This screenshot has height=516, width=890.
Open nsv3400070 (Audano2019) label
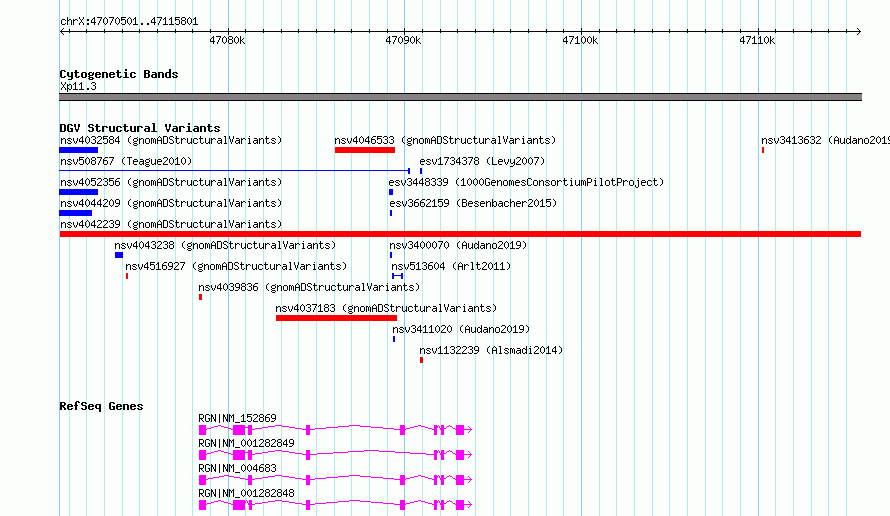(x=458, y=245)
